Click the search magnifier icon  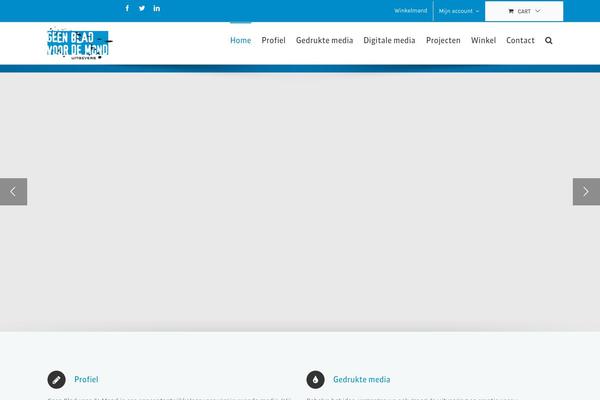tap(549, 41)
